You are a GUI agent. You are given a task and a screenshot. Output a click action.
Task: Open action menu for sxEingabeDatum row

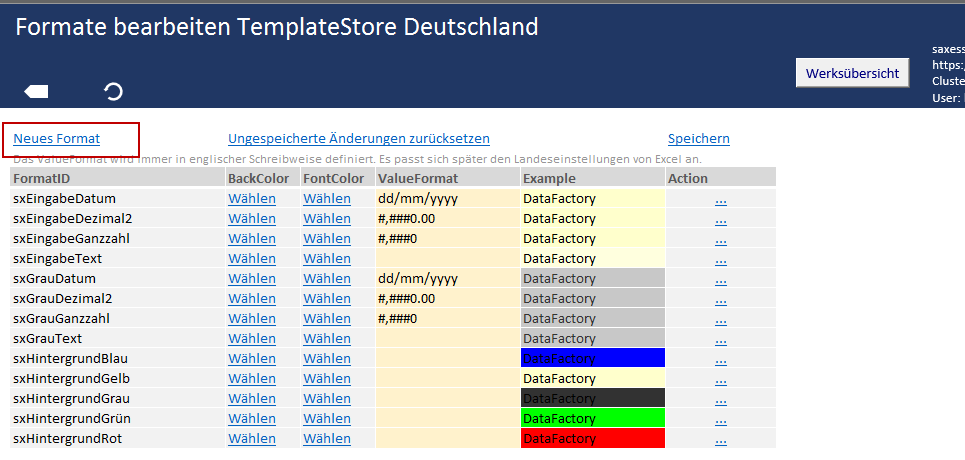(x=720, y=198)
